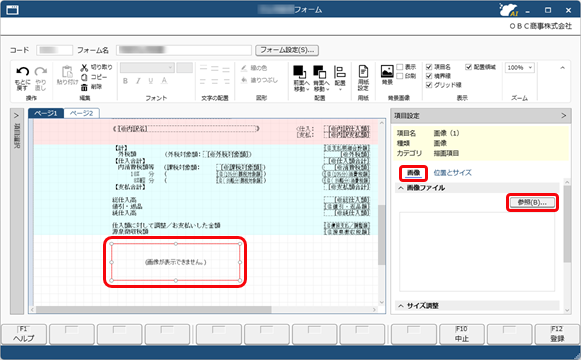Toggle the グリッド線 checkbox

(429, 85)
